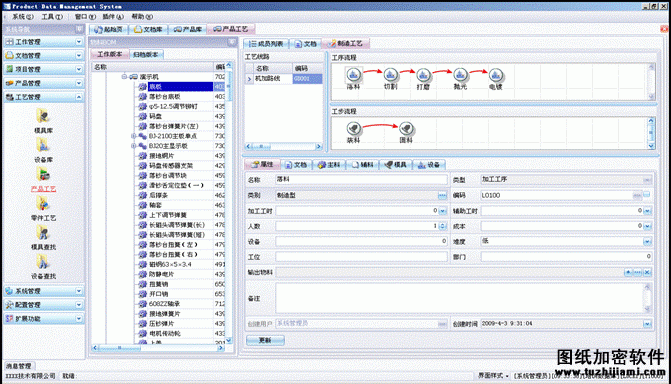671x384 pixels.
Task: Expand the 扩展功能 sidebar section
Action: point(79,319)
